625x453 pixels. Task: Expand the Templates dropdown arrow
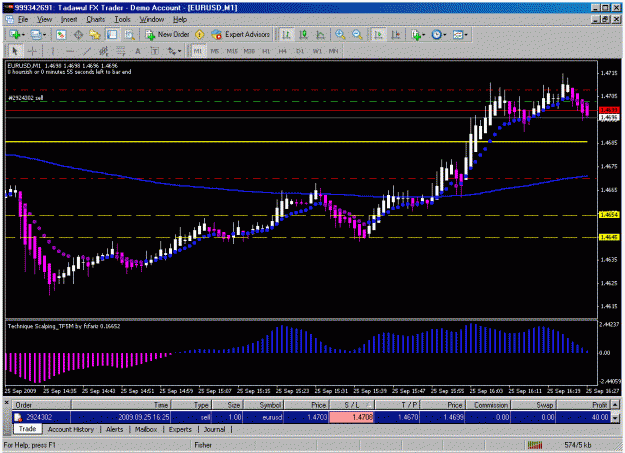pyautogui.click(x=465, y=35)
